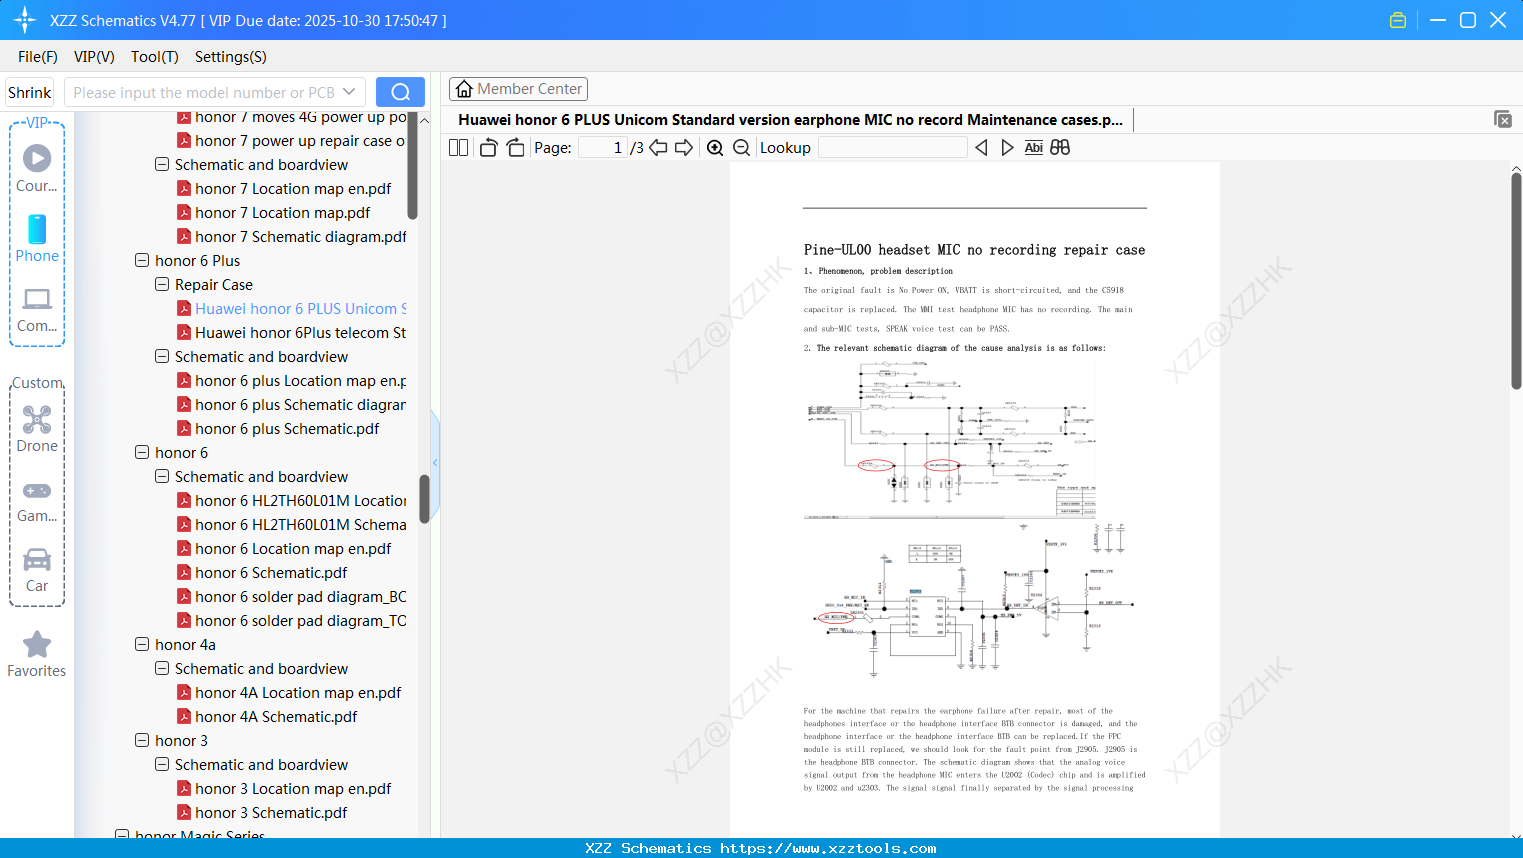Select the Computer category in sidebar

click(37, 309)
